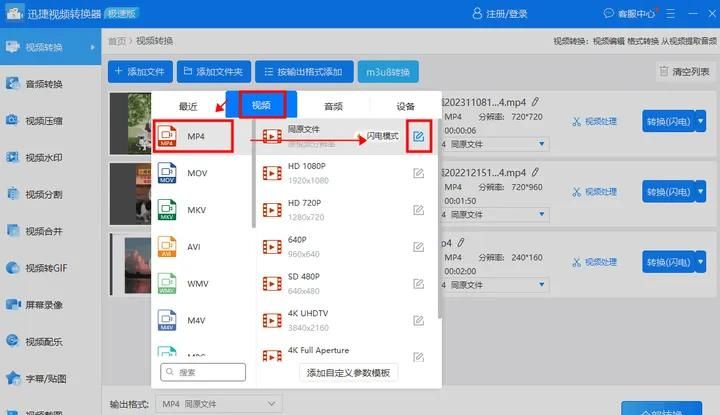Click the 搜索 search field in the format popup
This screenshot has width=720, height=415.
203,372
